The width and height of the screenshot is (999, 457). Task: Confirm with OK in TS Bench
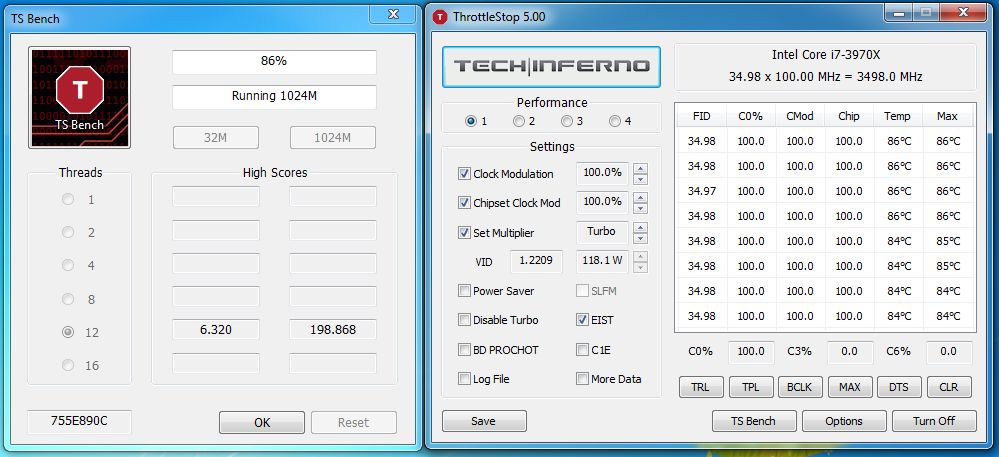[x=262, y=422]
